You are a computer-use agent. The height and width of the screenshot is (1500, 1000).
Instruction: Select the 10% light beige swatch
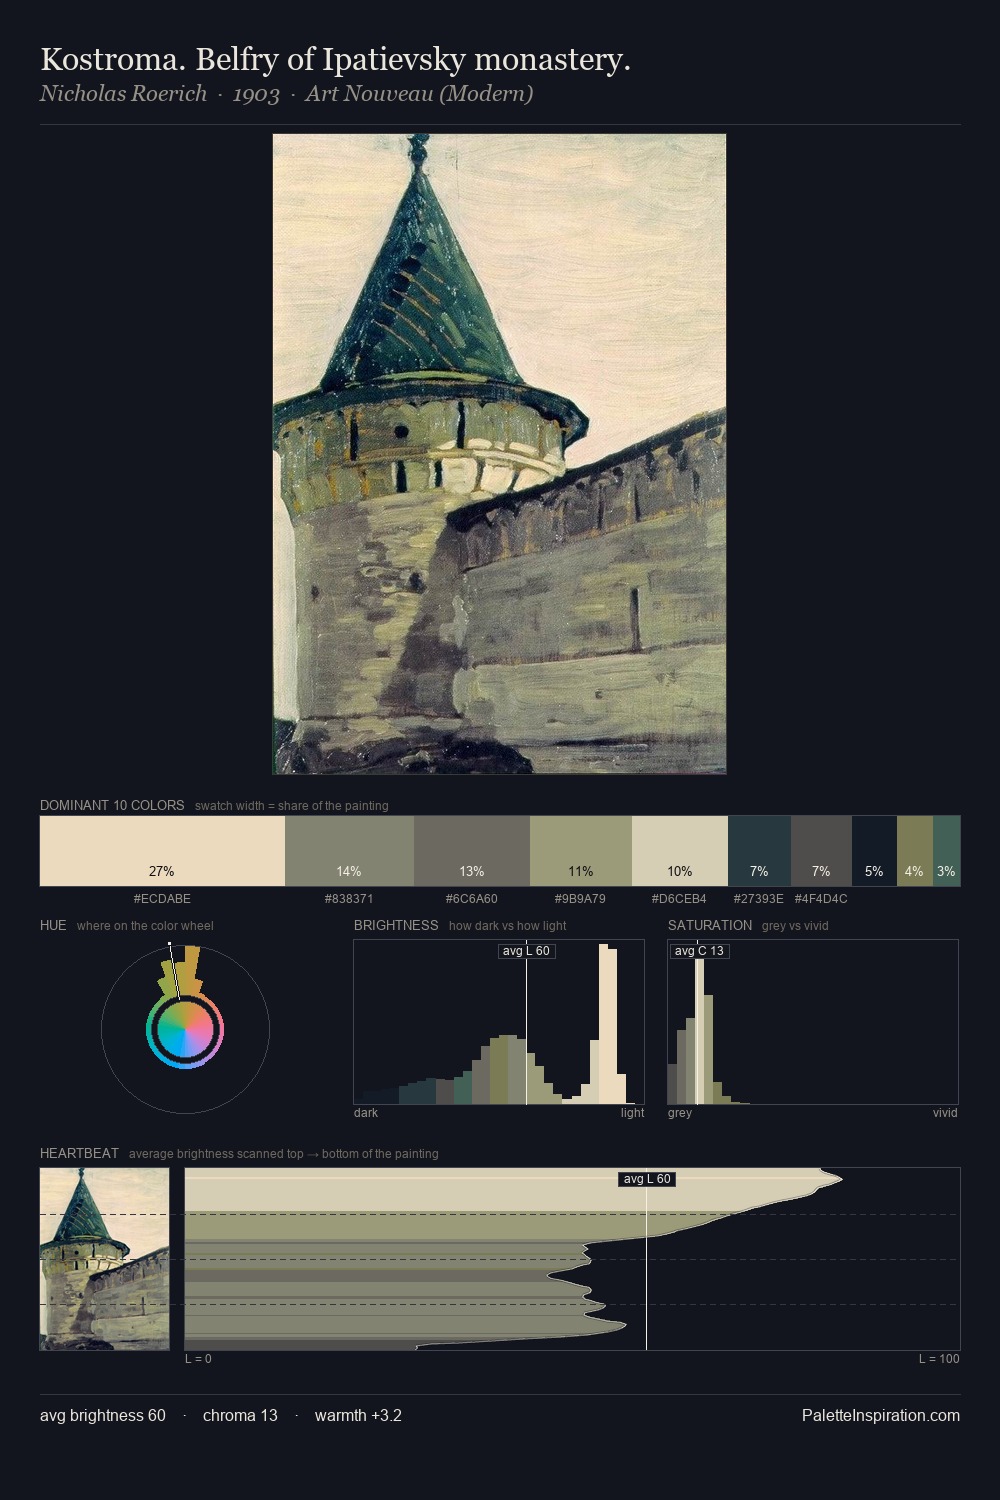(x=680, y=851)
